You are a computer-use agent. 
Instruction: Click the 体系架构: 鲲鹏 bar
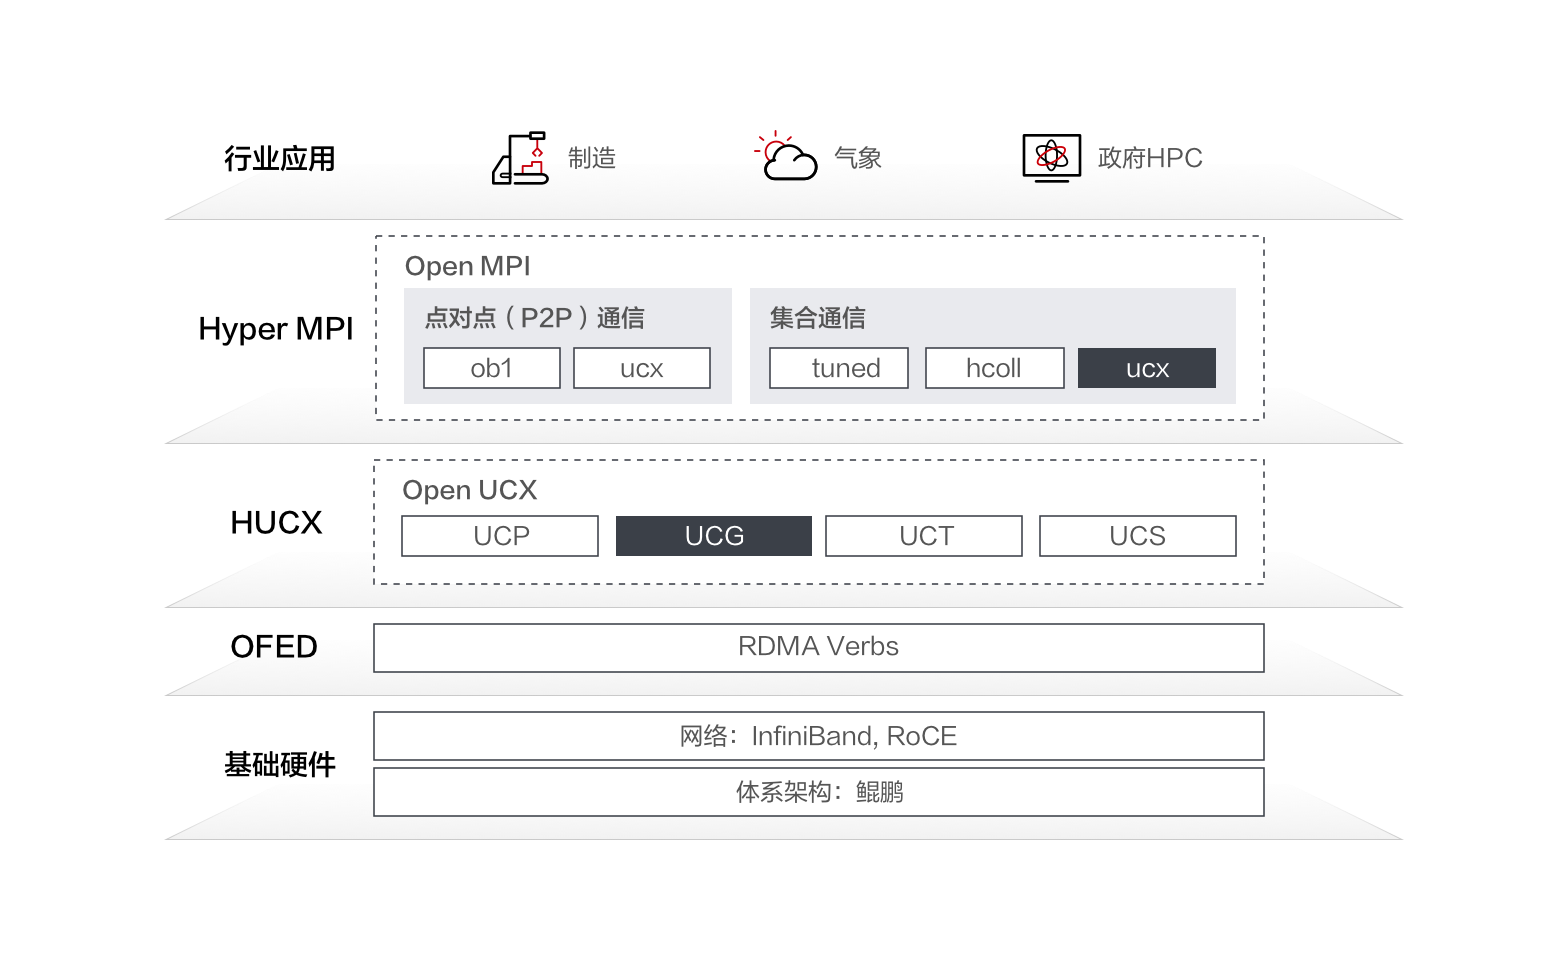coord(819,792)
